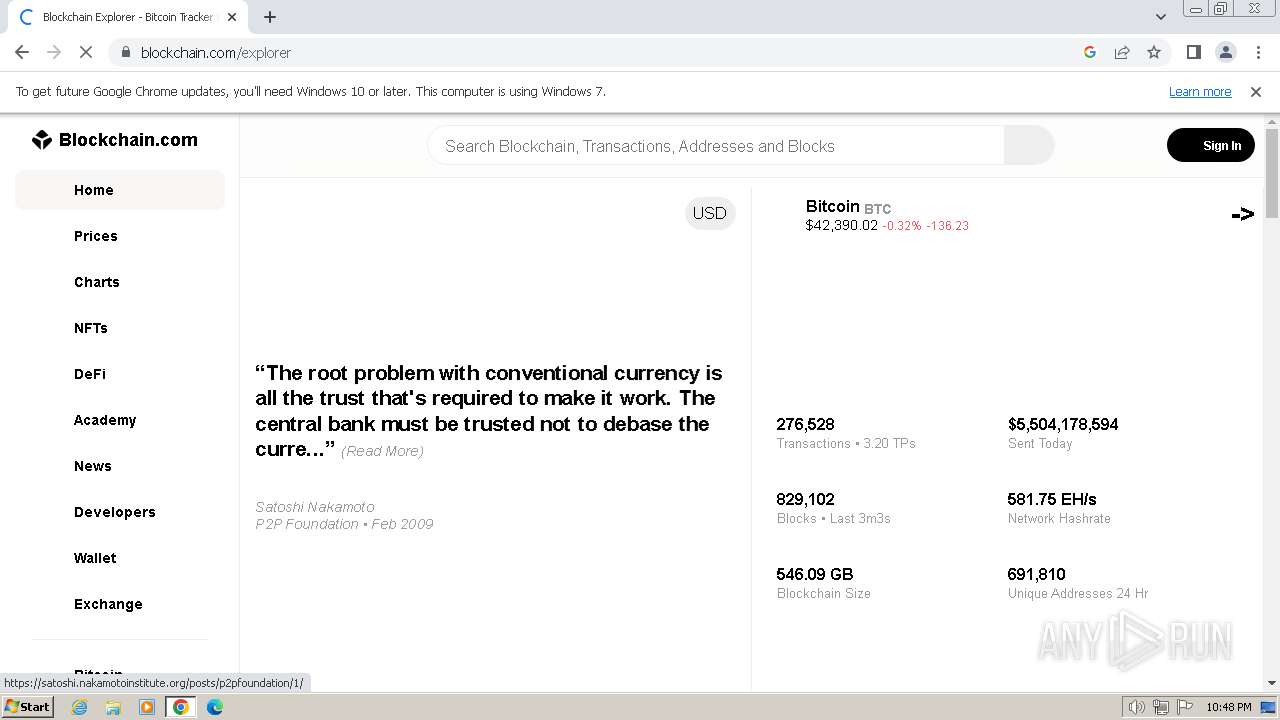
Task: Share this page icon
Action: [1122, 52]
